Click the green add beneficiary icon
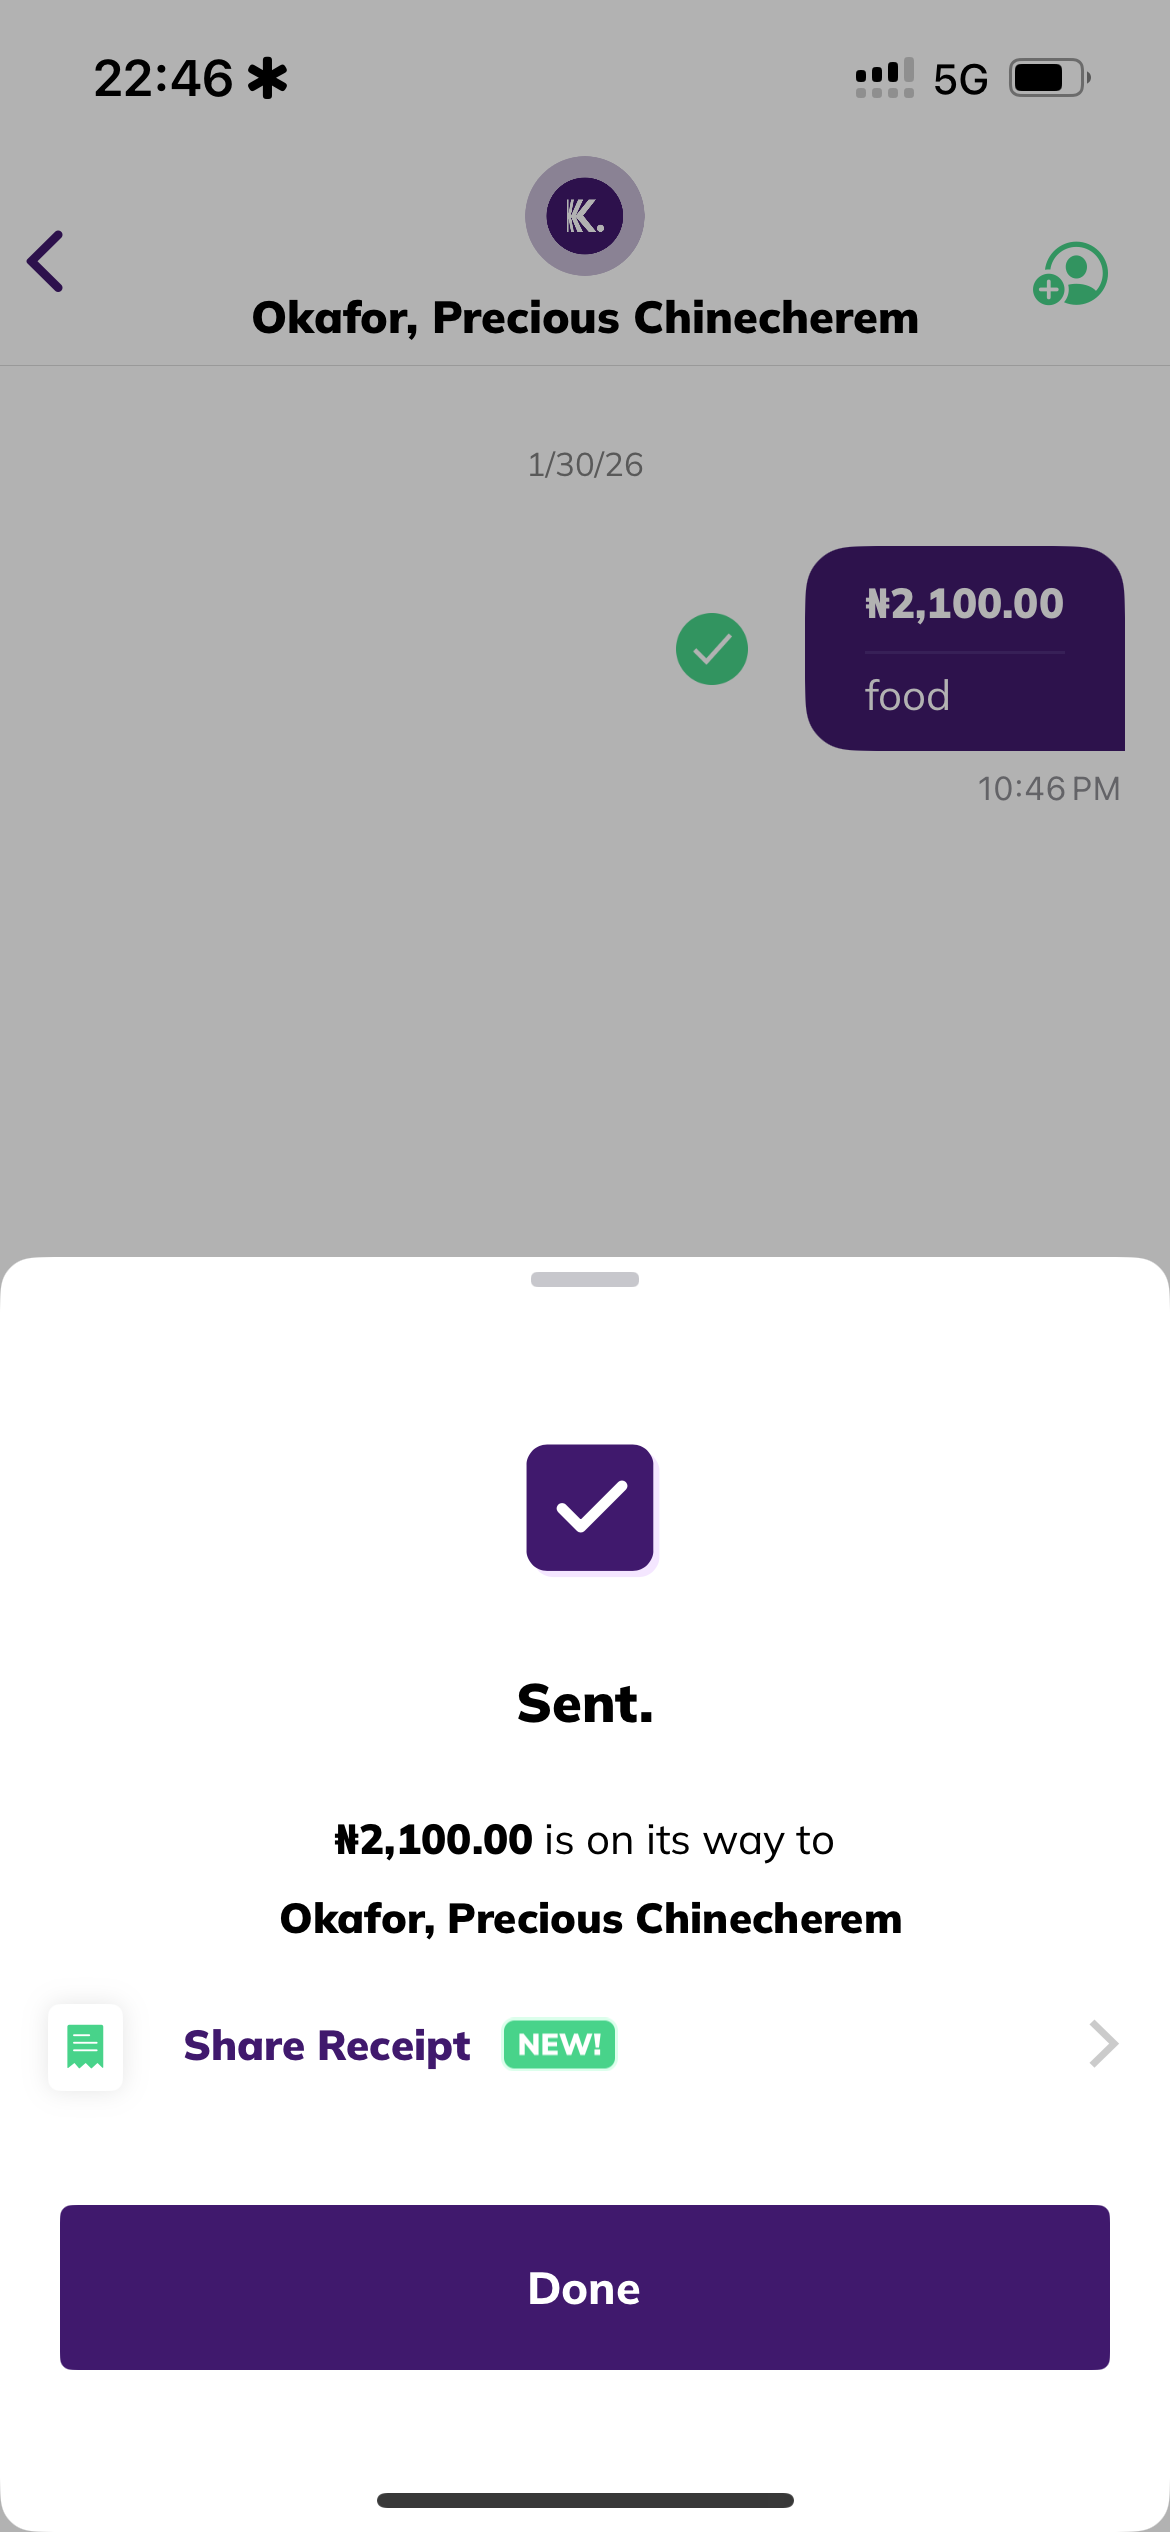The height and width of the screenshot is (2532, 1170). point(1070,274)
